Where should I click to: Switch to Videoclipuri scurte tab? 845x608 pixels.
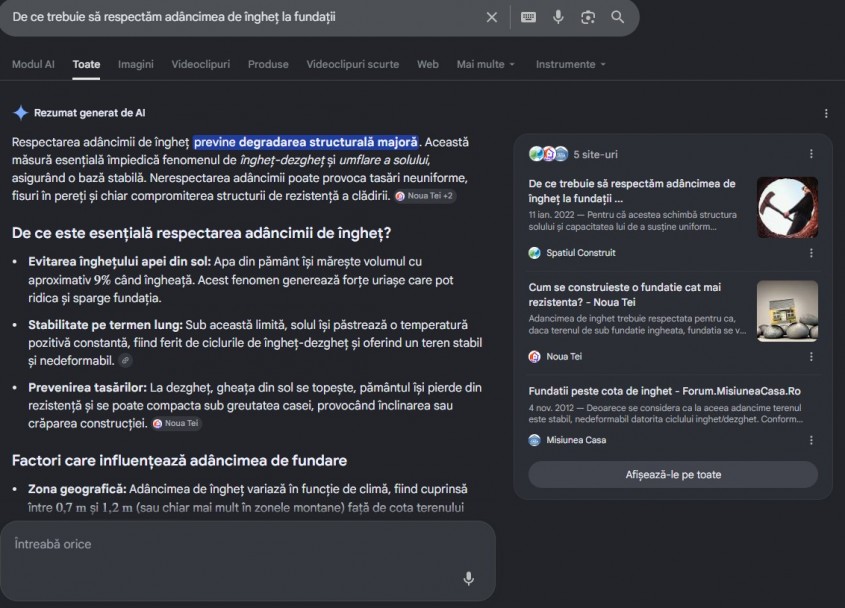pos(353,64)
